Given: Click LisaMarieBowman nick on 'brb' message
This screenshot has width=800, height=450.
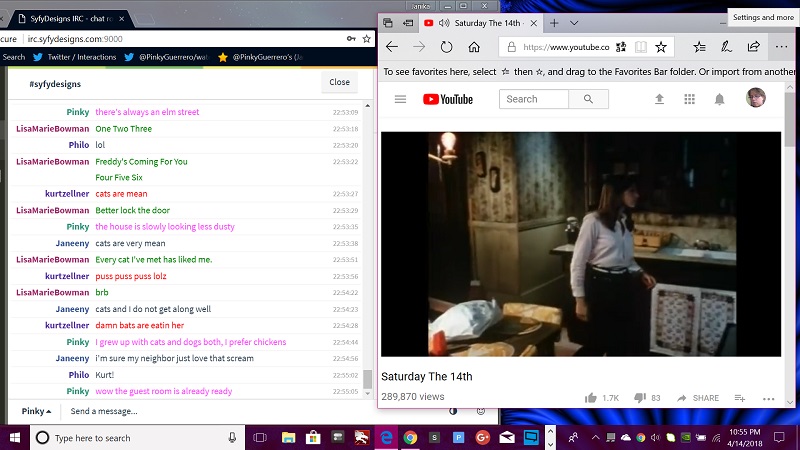Looking at the screenshot, I should [x=53, y=292].
